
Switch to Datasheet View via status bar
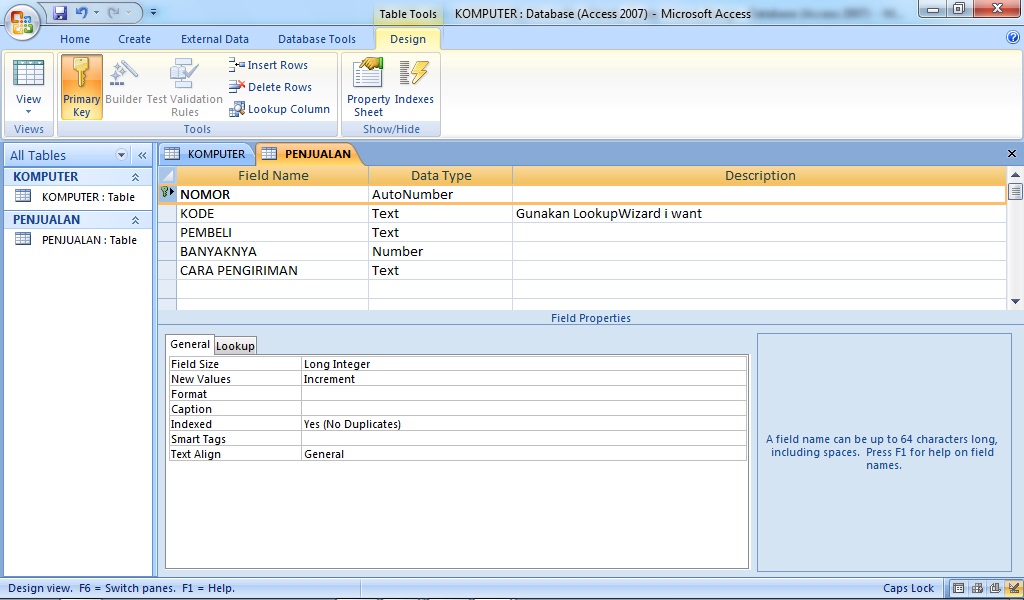click(958, 588)
